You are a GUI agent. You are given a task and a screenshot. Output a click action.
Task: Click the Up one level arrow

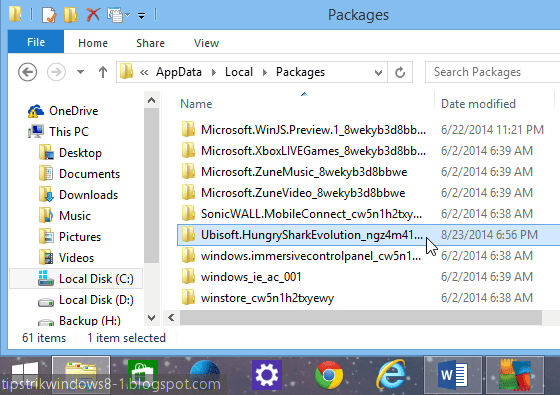pyautogui.click(x=103, y=72)
